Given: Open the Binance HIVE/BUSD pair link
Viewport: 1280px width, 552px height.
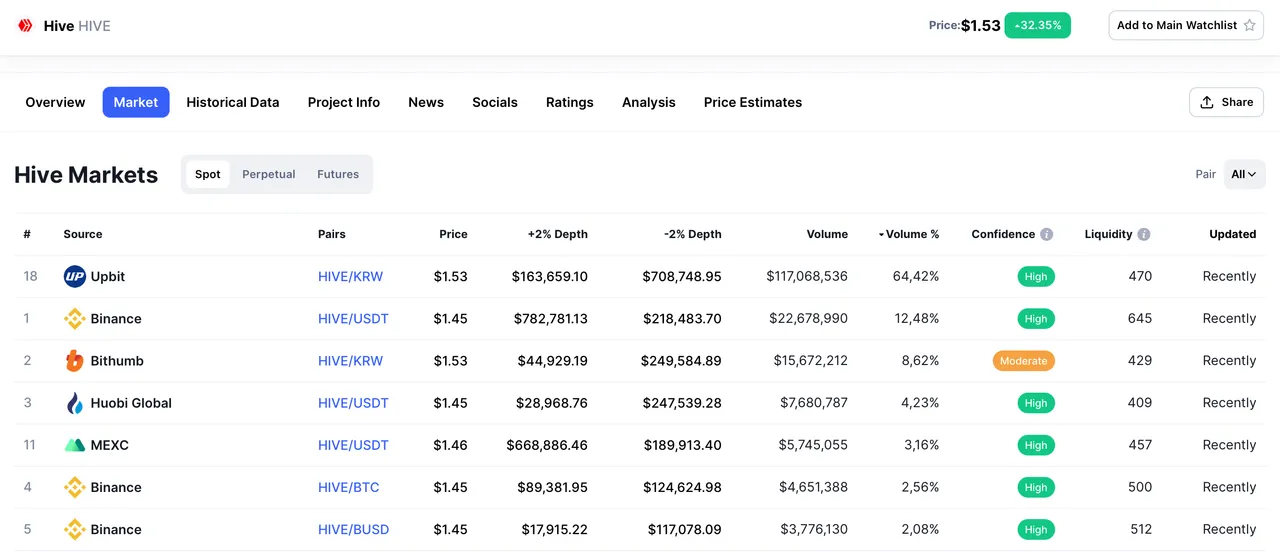Looking at the screenshot, I should click(x=353, y=530).
